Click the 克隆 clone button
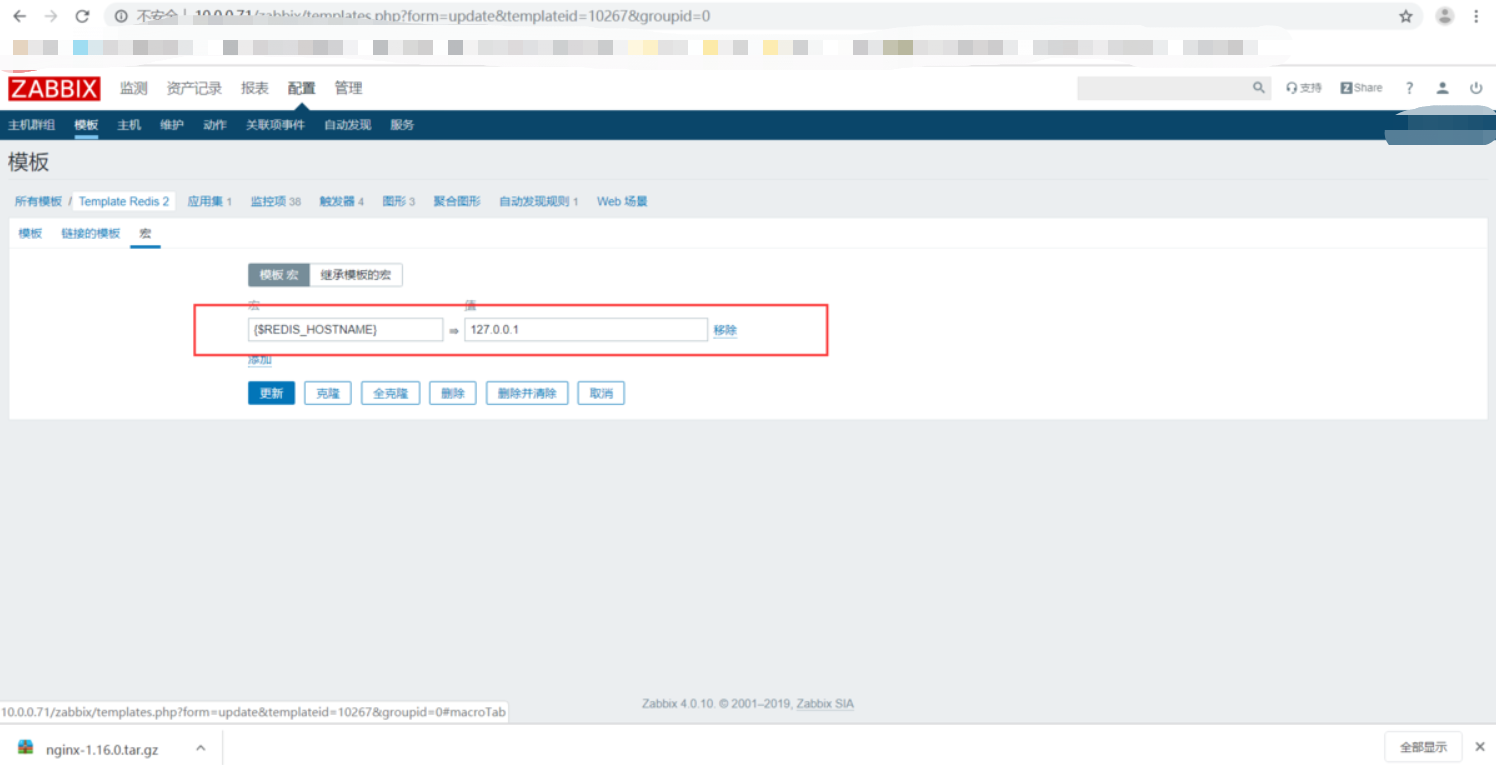This screenshot has width=1496, height=765. click(328, 393)
